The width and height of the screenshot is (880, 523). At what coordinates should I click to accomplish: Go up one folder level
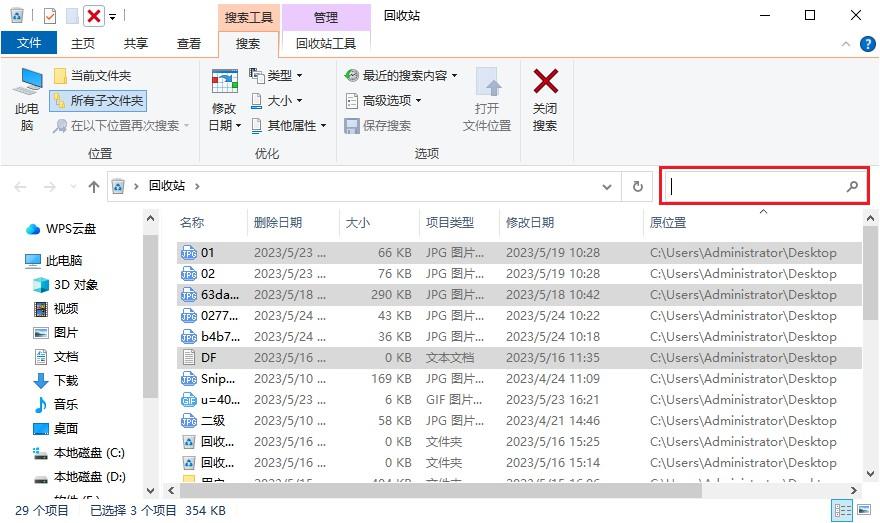pos(94,186)
